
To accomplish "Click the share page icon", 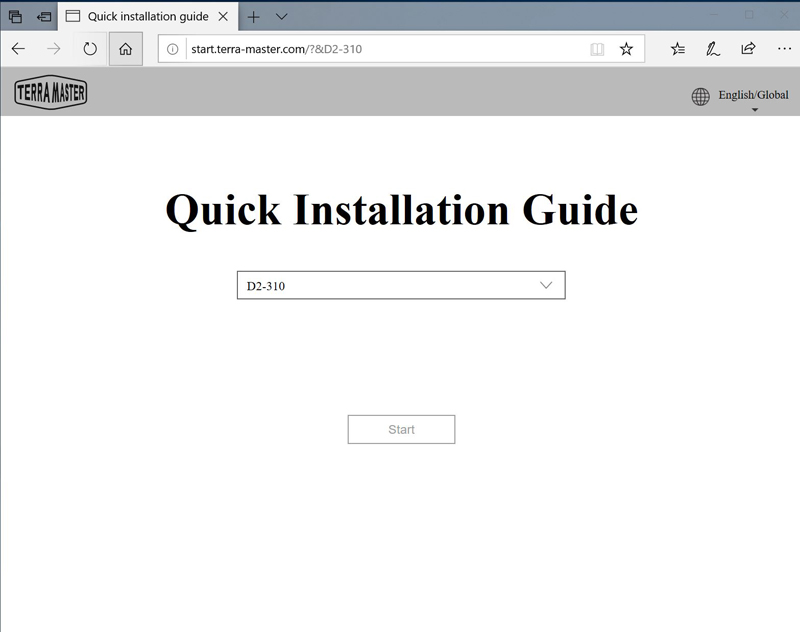I will point(748,49).
